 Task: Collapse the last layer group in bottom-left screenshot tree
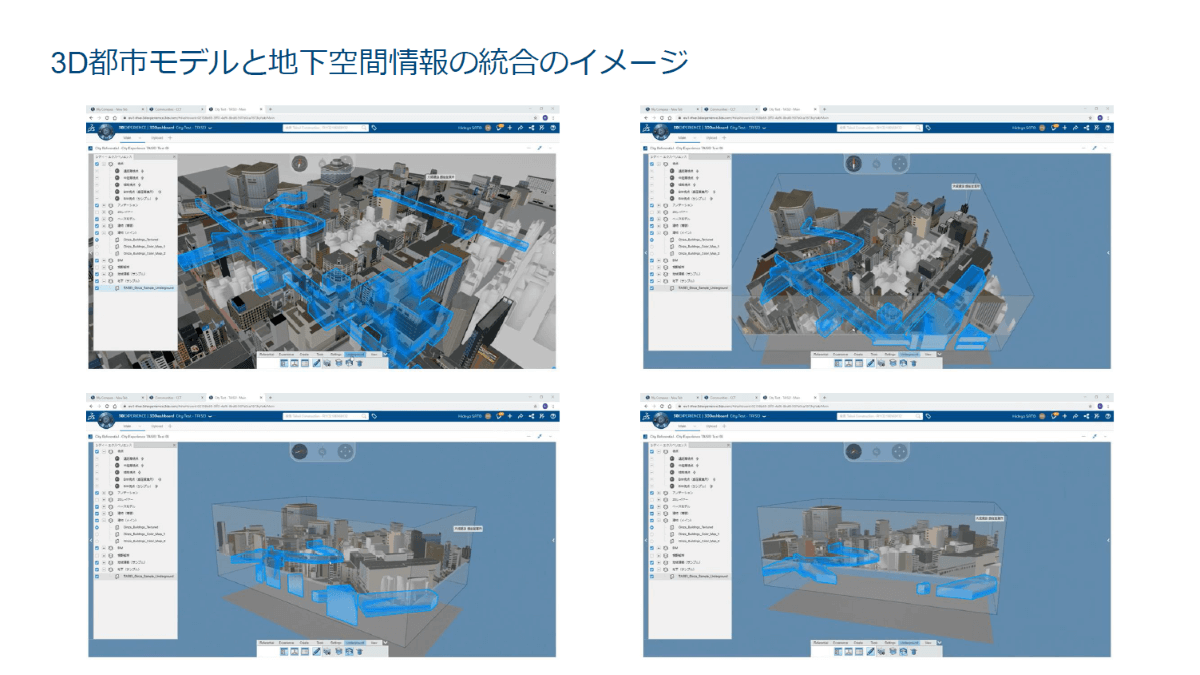pyautogui.click(x=104, y=568)
